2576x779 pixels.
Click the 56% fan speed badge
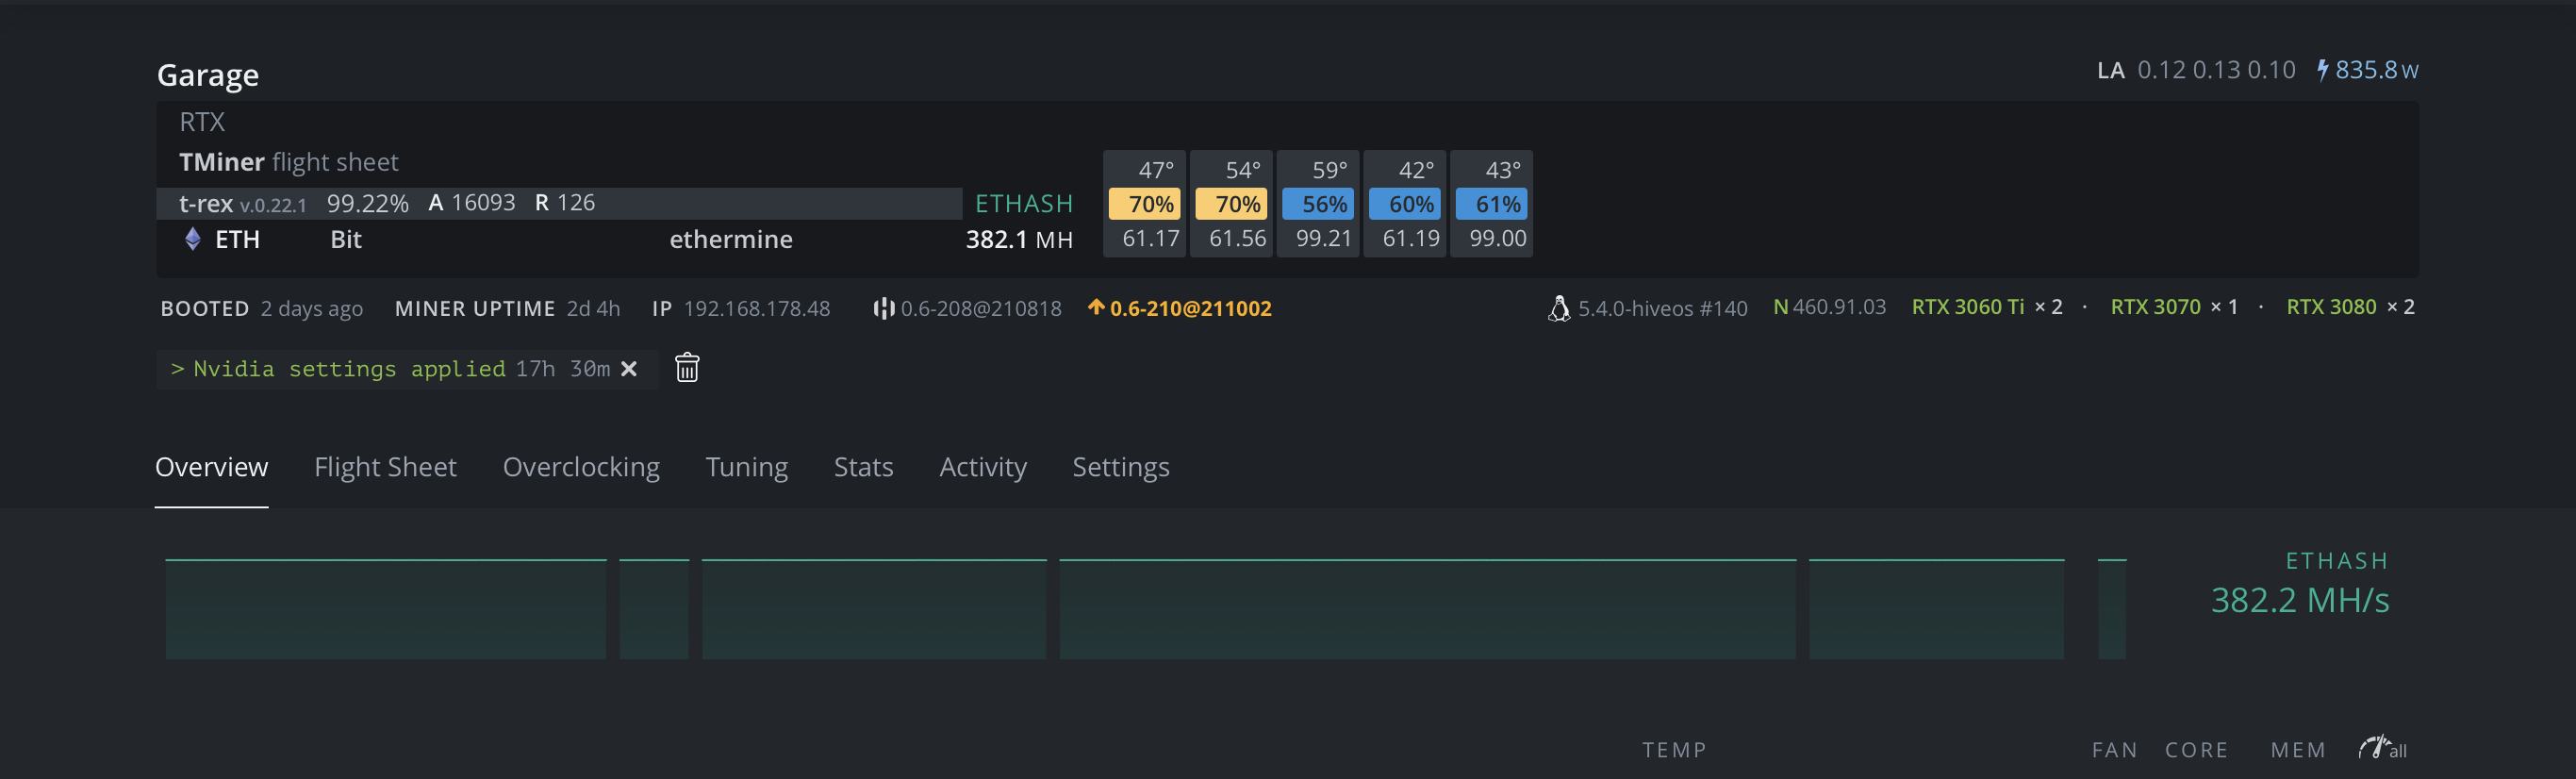click(x=1318, y=204)
